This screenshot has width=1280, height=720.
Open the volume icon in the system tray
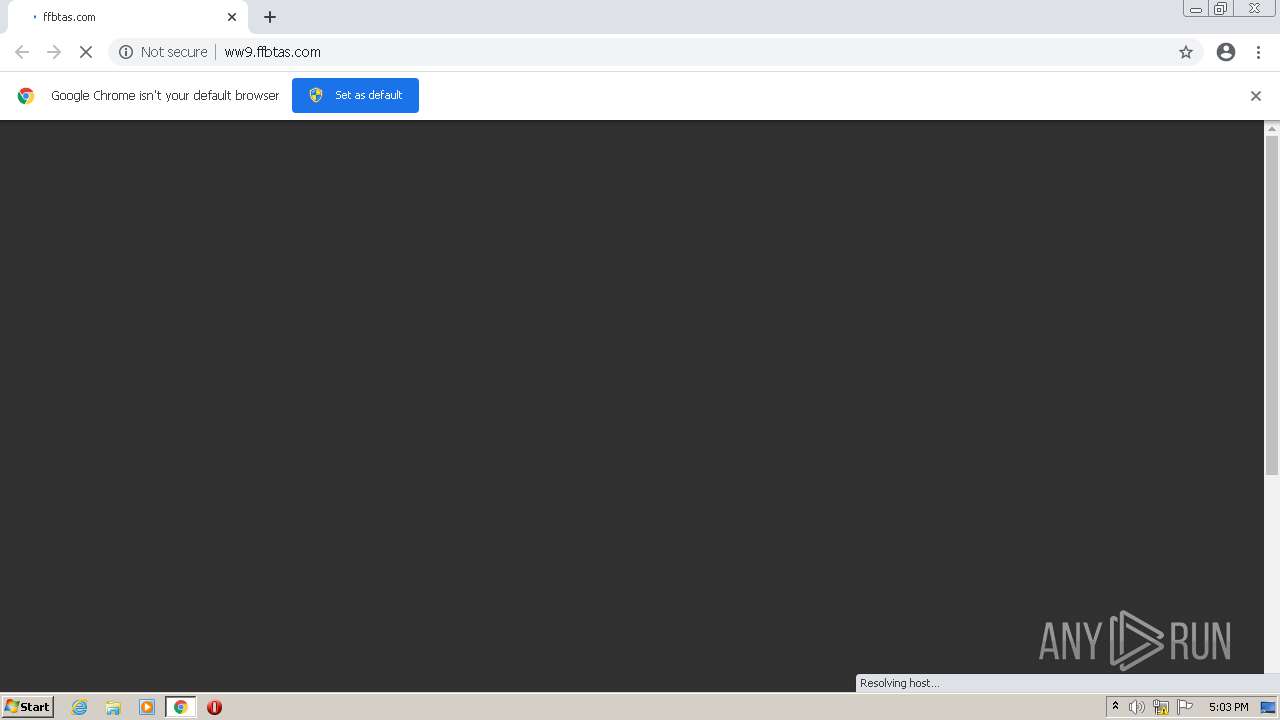click(x=1137, y=707)
